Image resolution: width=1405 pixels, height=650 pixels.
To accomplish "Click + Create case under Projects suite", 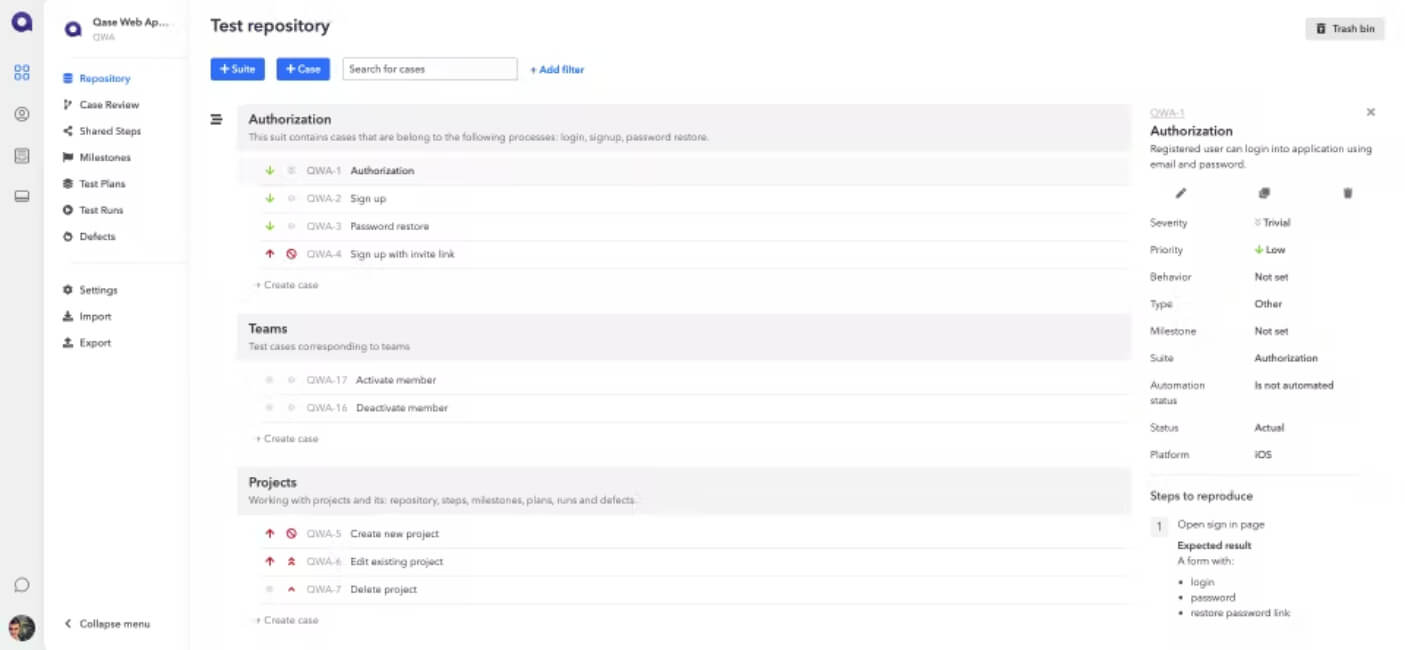I will [287, 621].
